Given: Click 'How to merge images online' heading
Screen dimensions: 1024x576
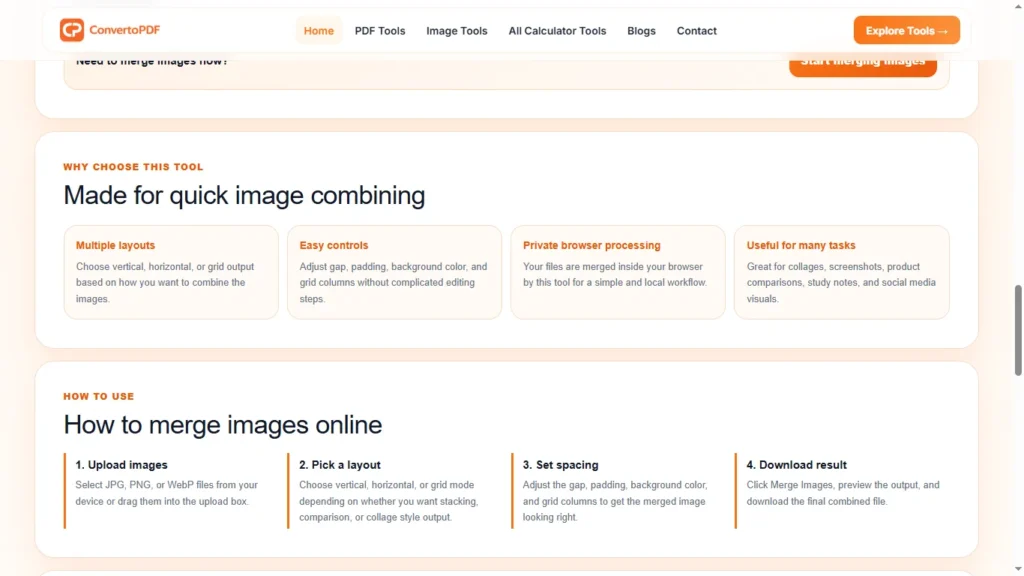Looking at the screenshot, I should coord(223,425).
